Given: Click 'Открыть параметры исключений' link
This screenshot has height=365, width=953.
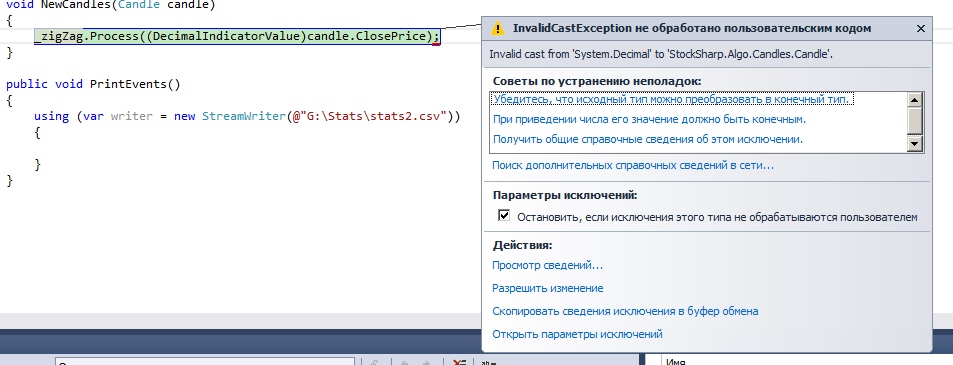Looking at the screenshot, I should (577, 334).
